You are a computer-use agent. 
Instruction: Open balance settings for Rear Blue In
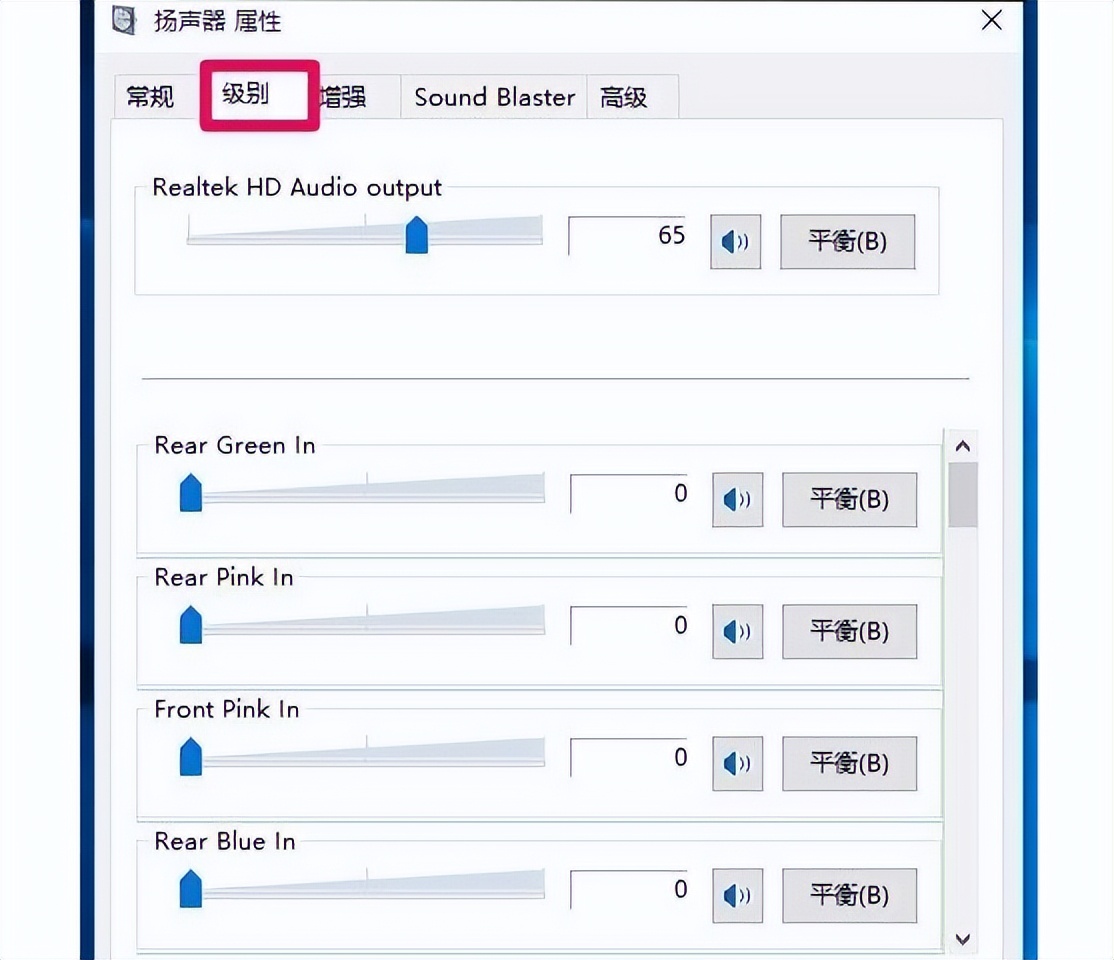pyautogui.click(x=849, y=895)
